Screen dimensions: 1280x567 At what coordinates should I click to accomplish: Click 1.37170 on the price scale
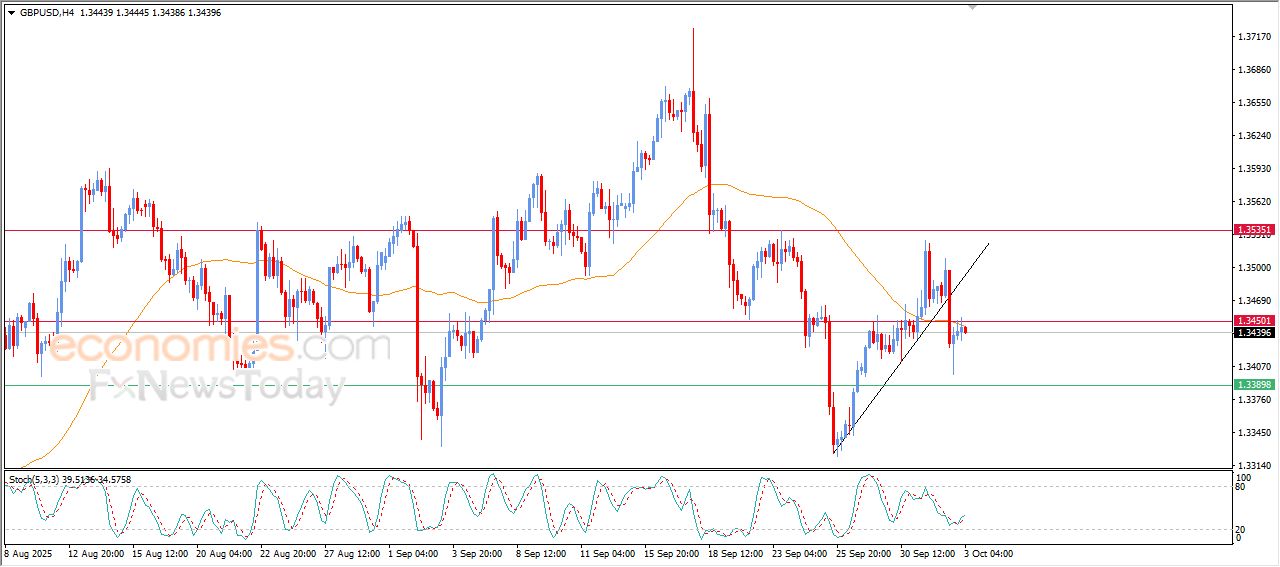[1253, 37]
